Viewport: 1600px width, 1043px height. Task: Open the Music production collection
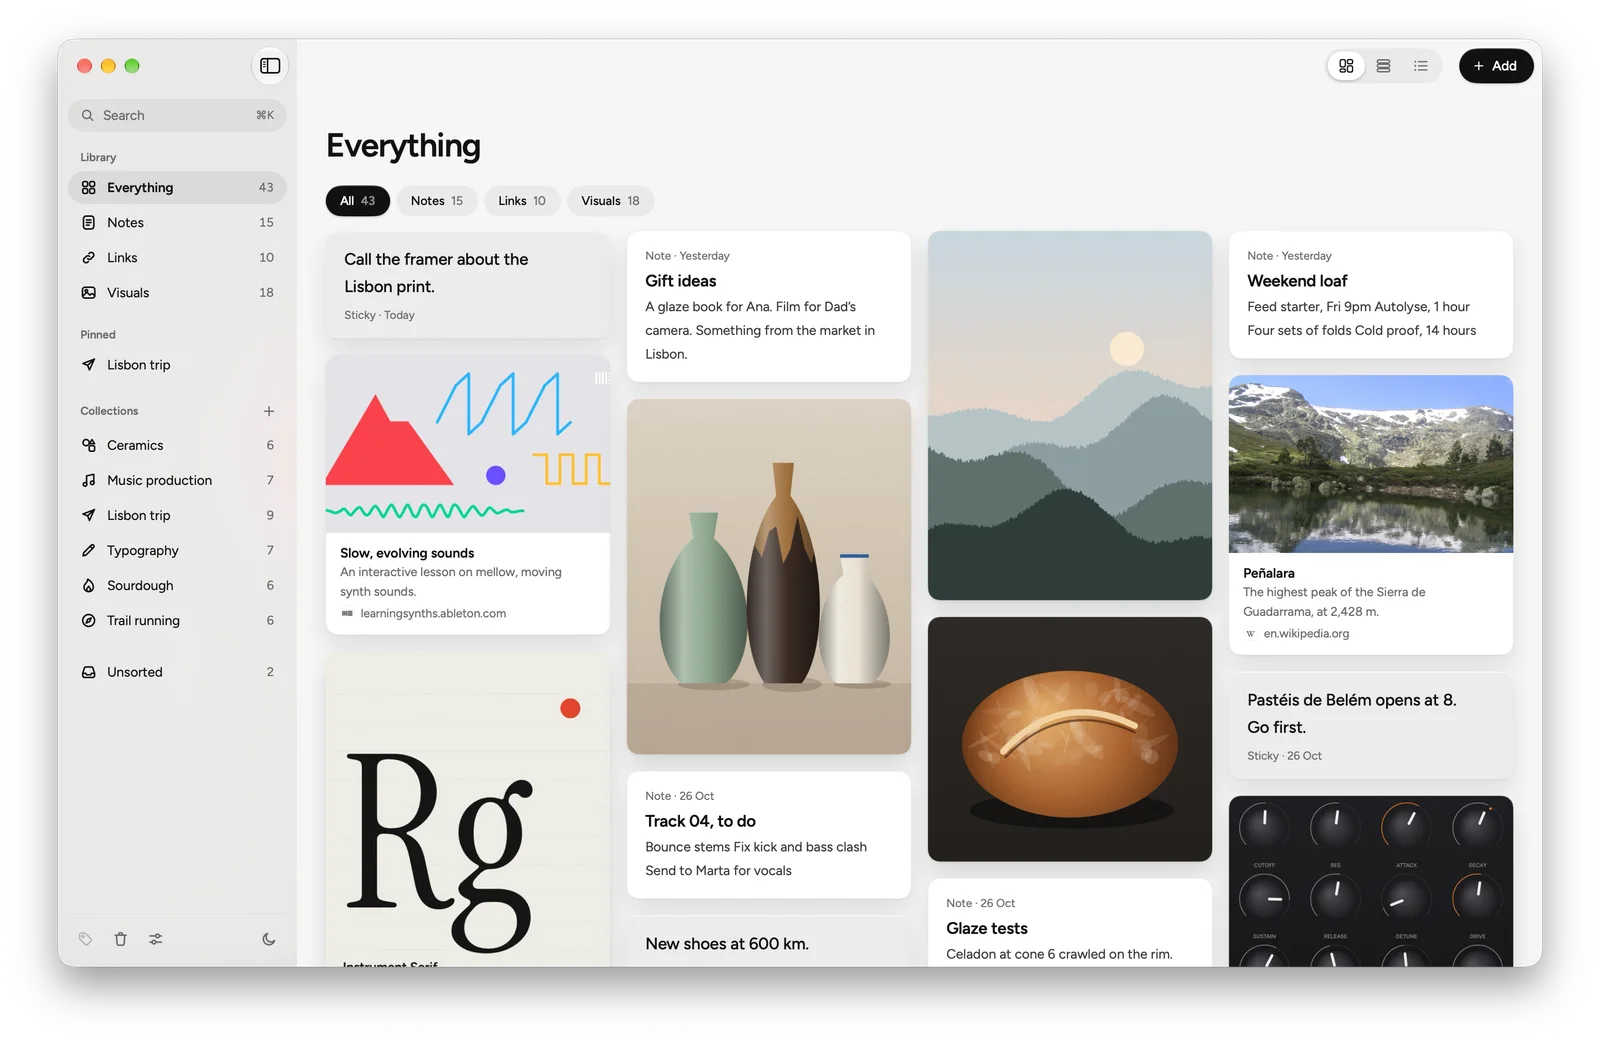177,480
